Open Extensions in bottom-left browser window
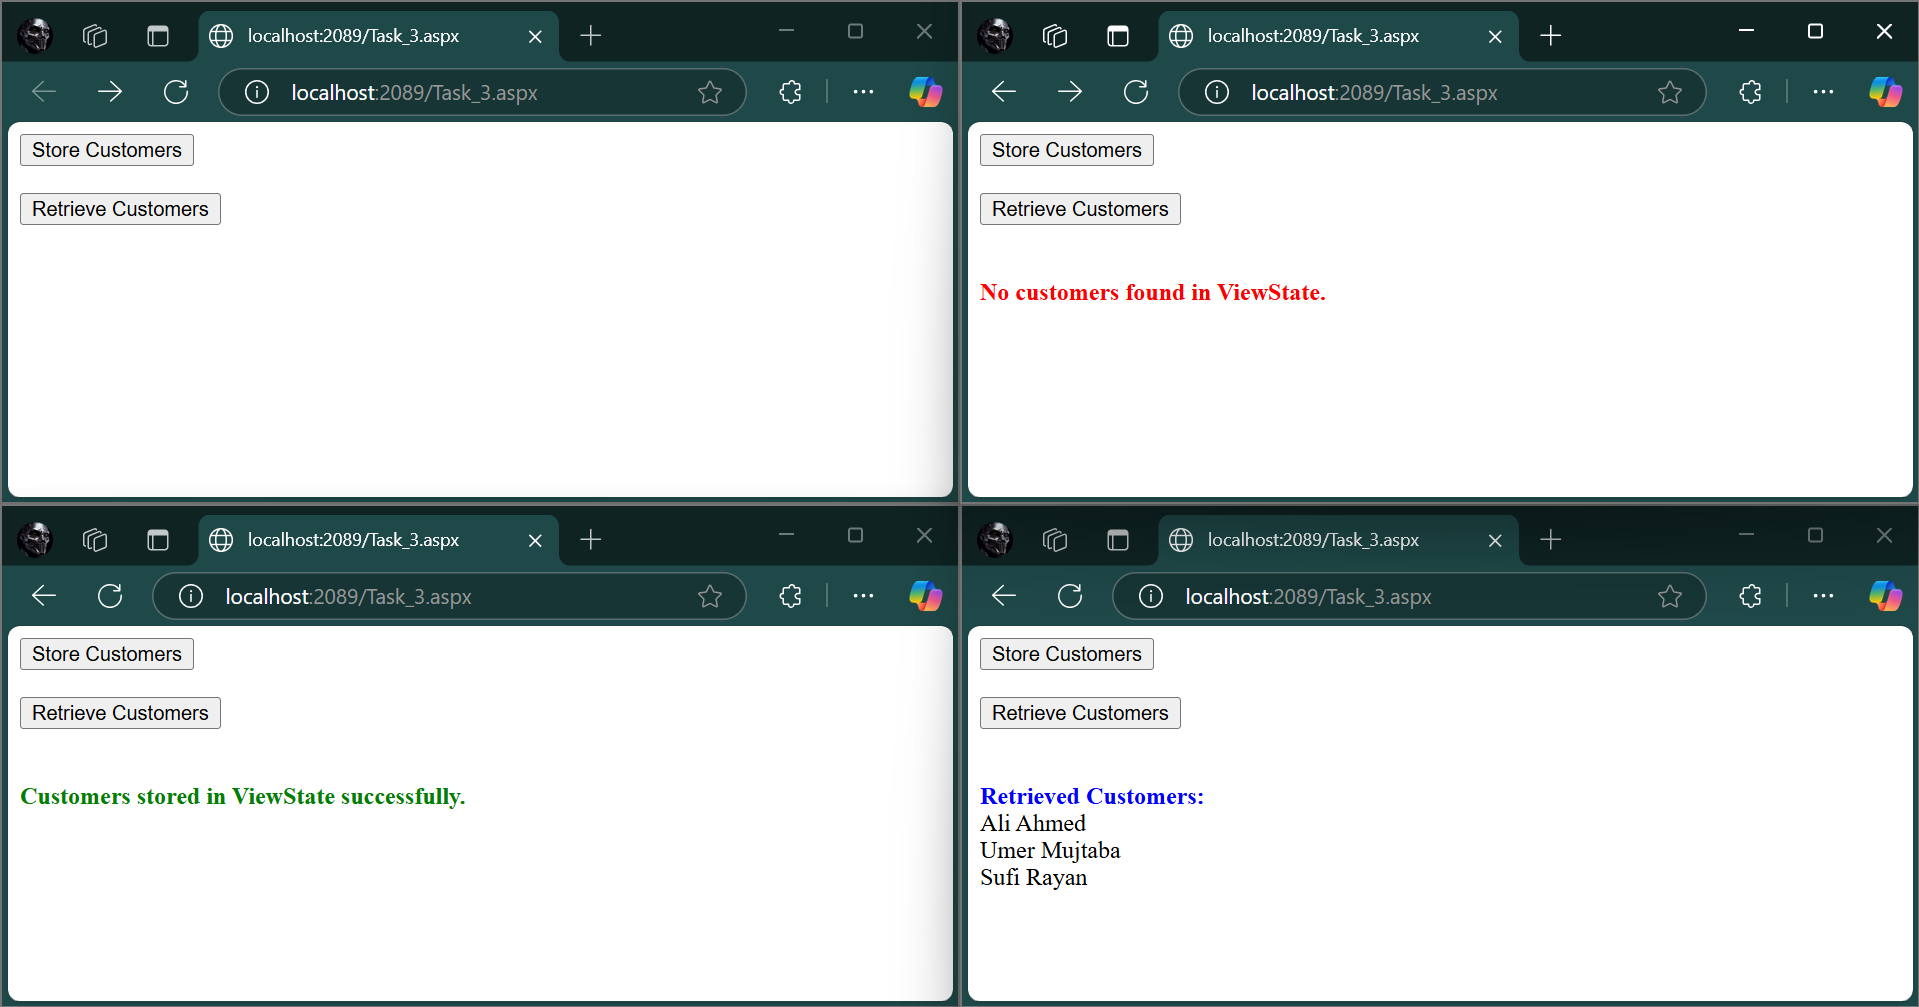 tap(790, 596)
